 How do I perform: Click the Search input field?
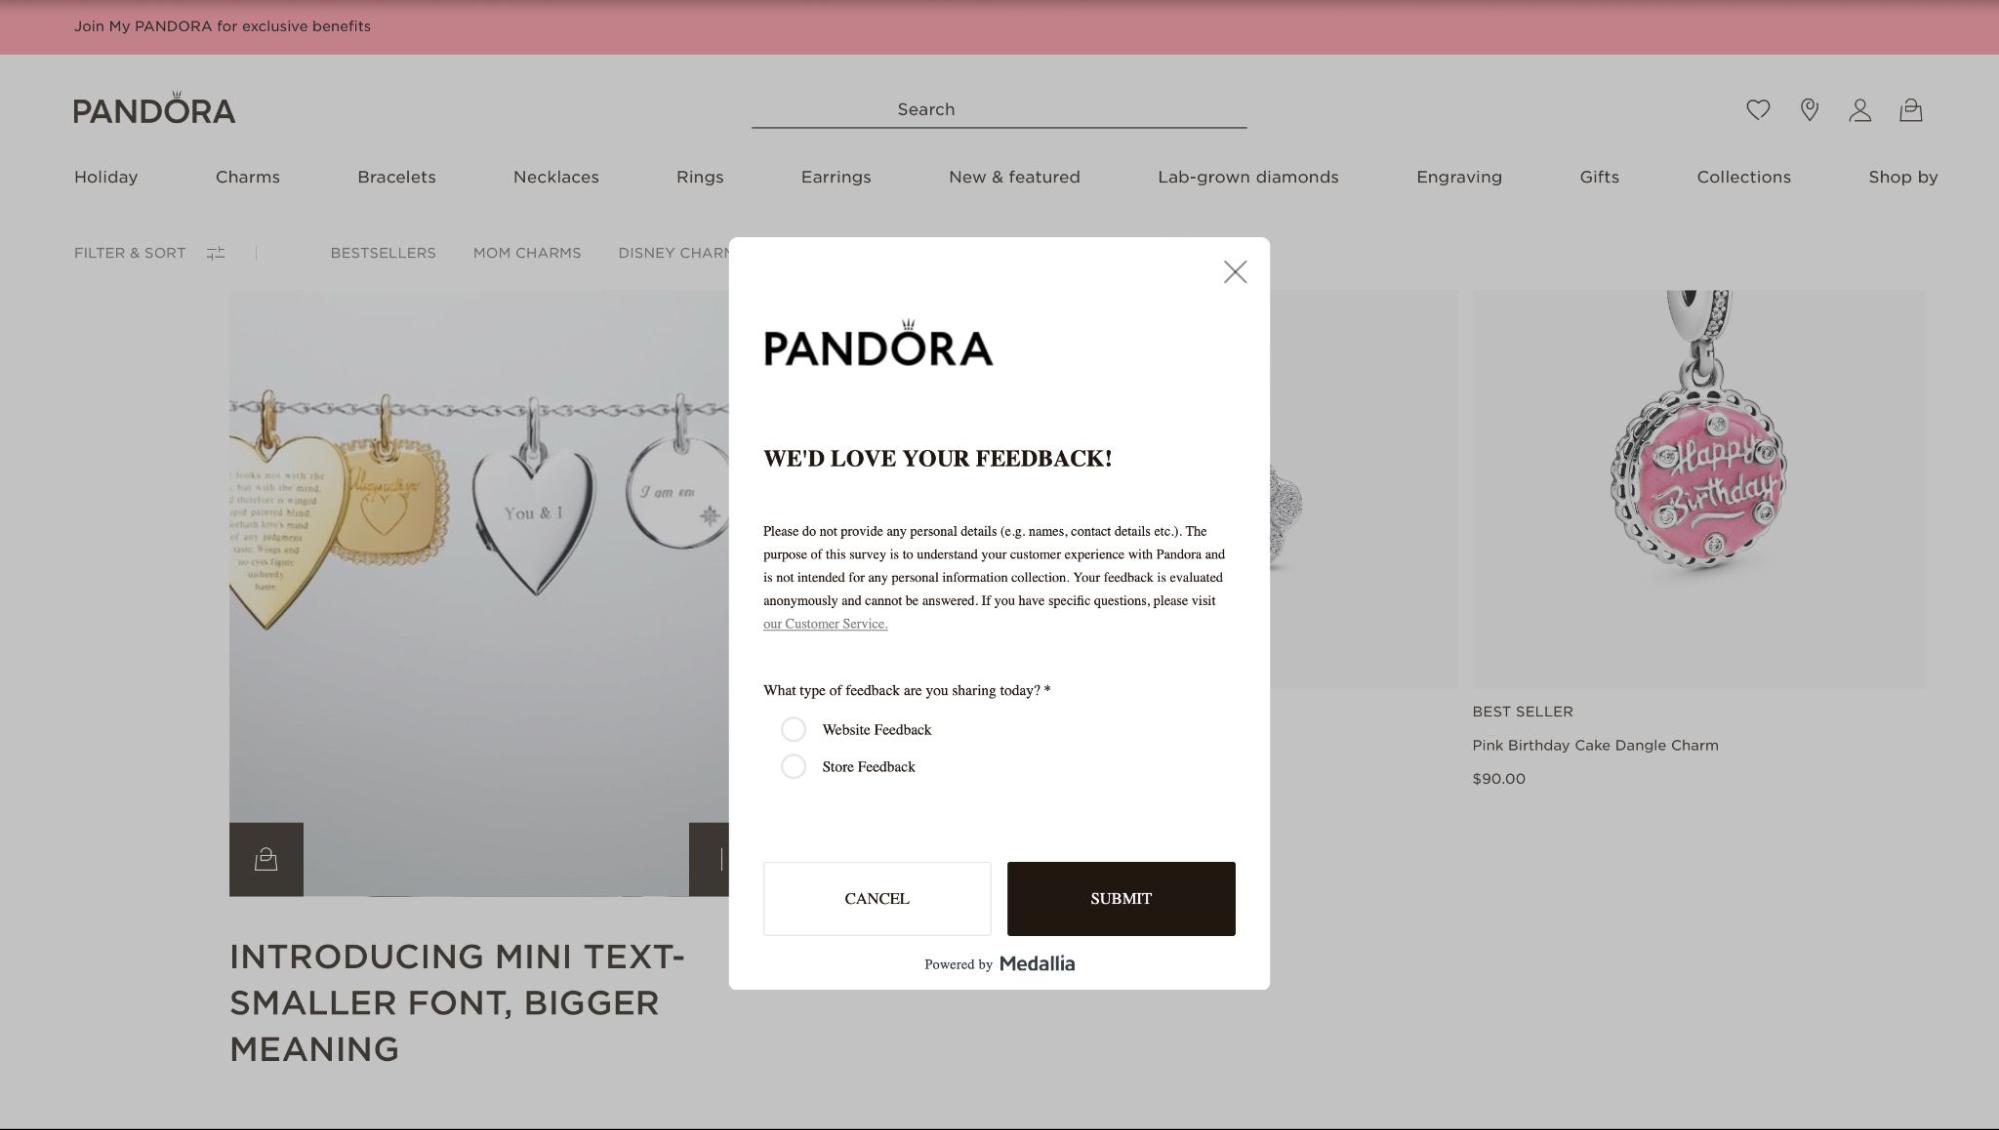click(x=999, y=109)
